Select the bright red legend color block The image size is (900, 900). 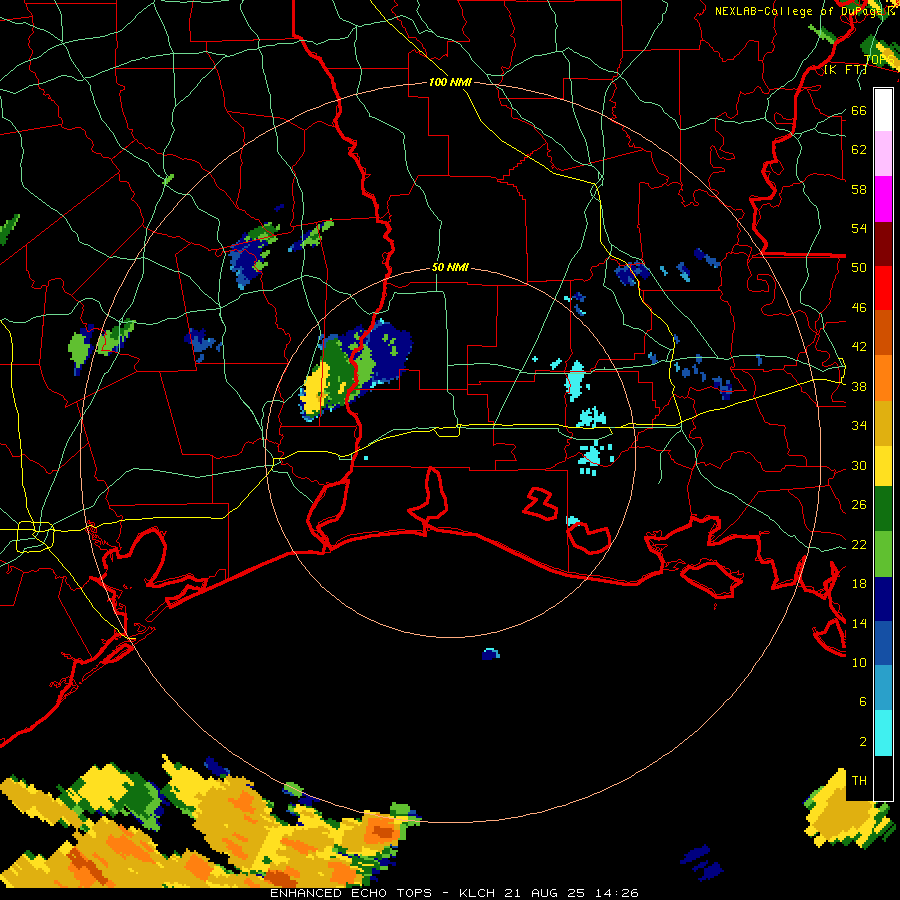point(883,288)
